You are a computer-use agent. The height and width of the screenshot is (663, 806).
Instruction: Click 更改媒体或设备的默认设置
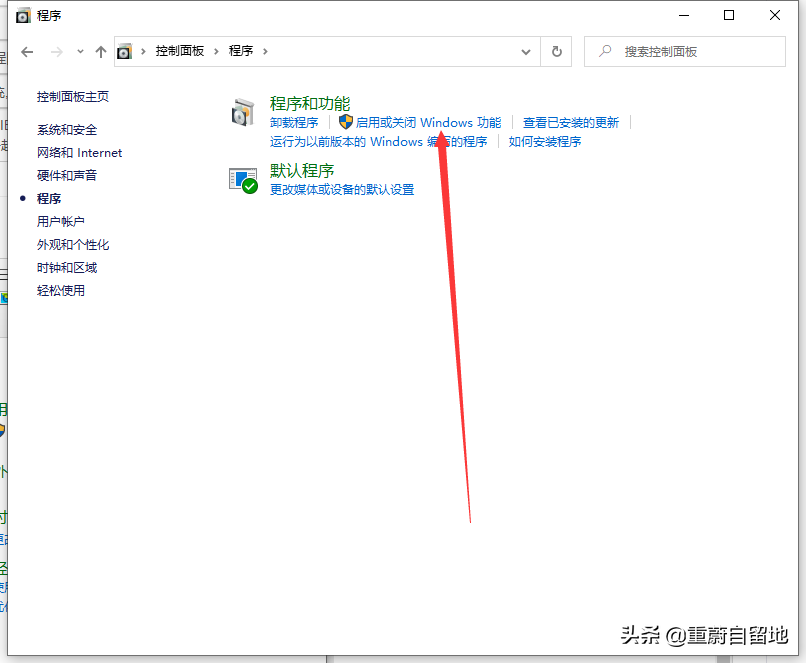(340, 188)
